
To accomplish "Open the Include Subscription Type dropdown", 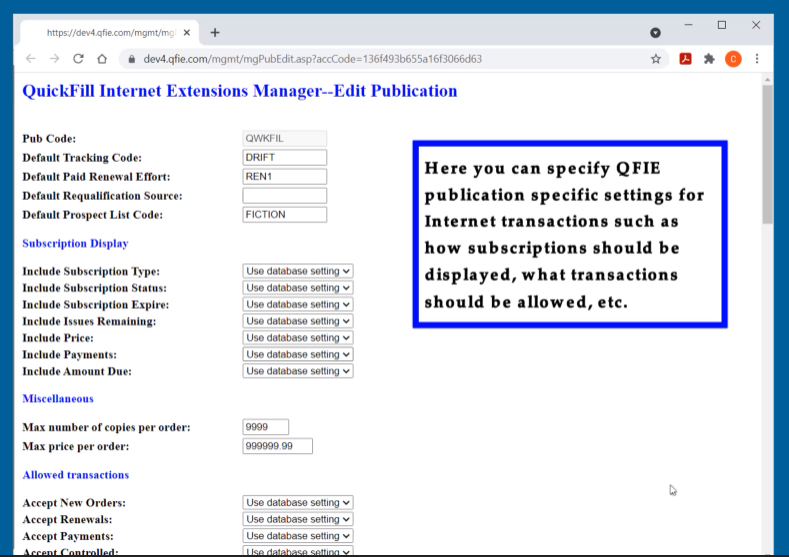I will click(297, 271).
